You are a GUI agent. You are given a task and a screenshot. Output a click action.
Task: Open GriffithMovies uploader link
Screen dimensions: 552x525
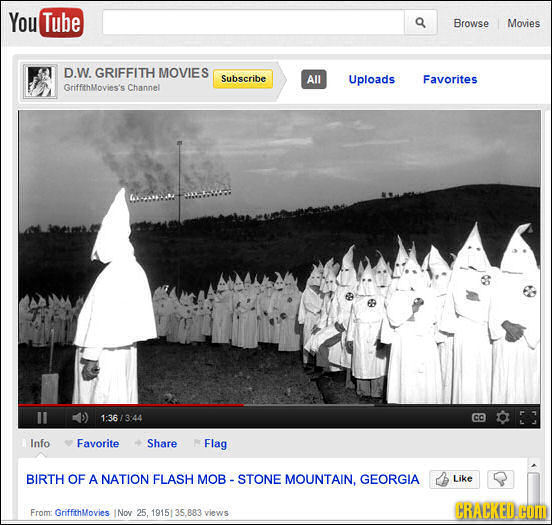82,513
